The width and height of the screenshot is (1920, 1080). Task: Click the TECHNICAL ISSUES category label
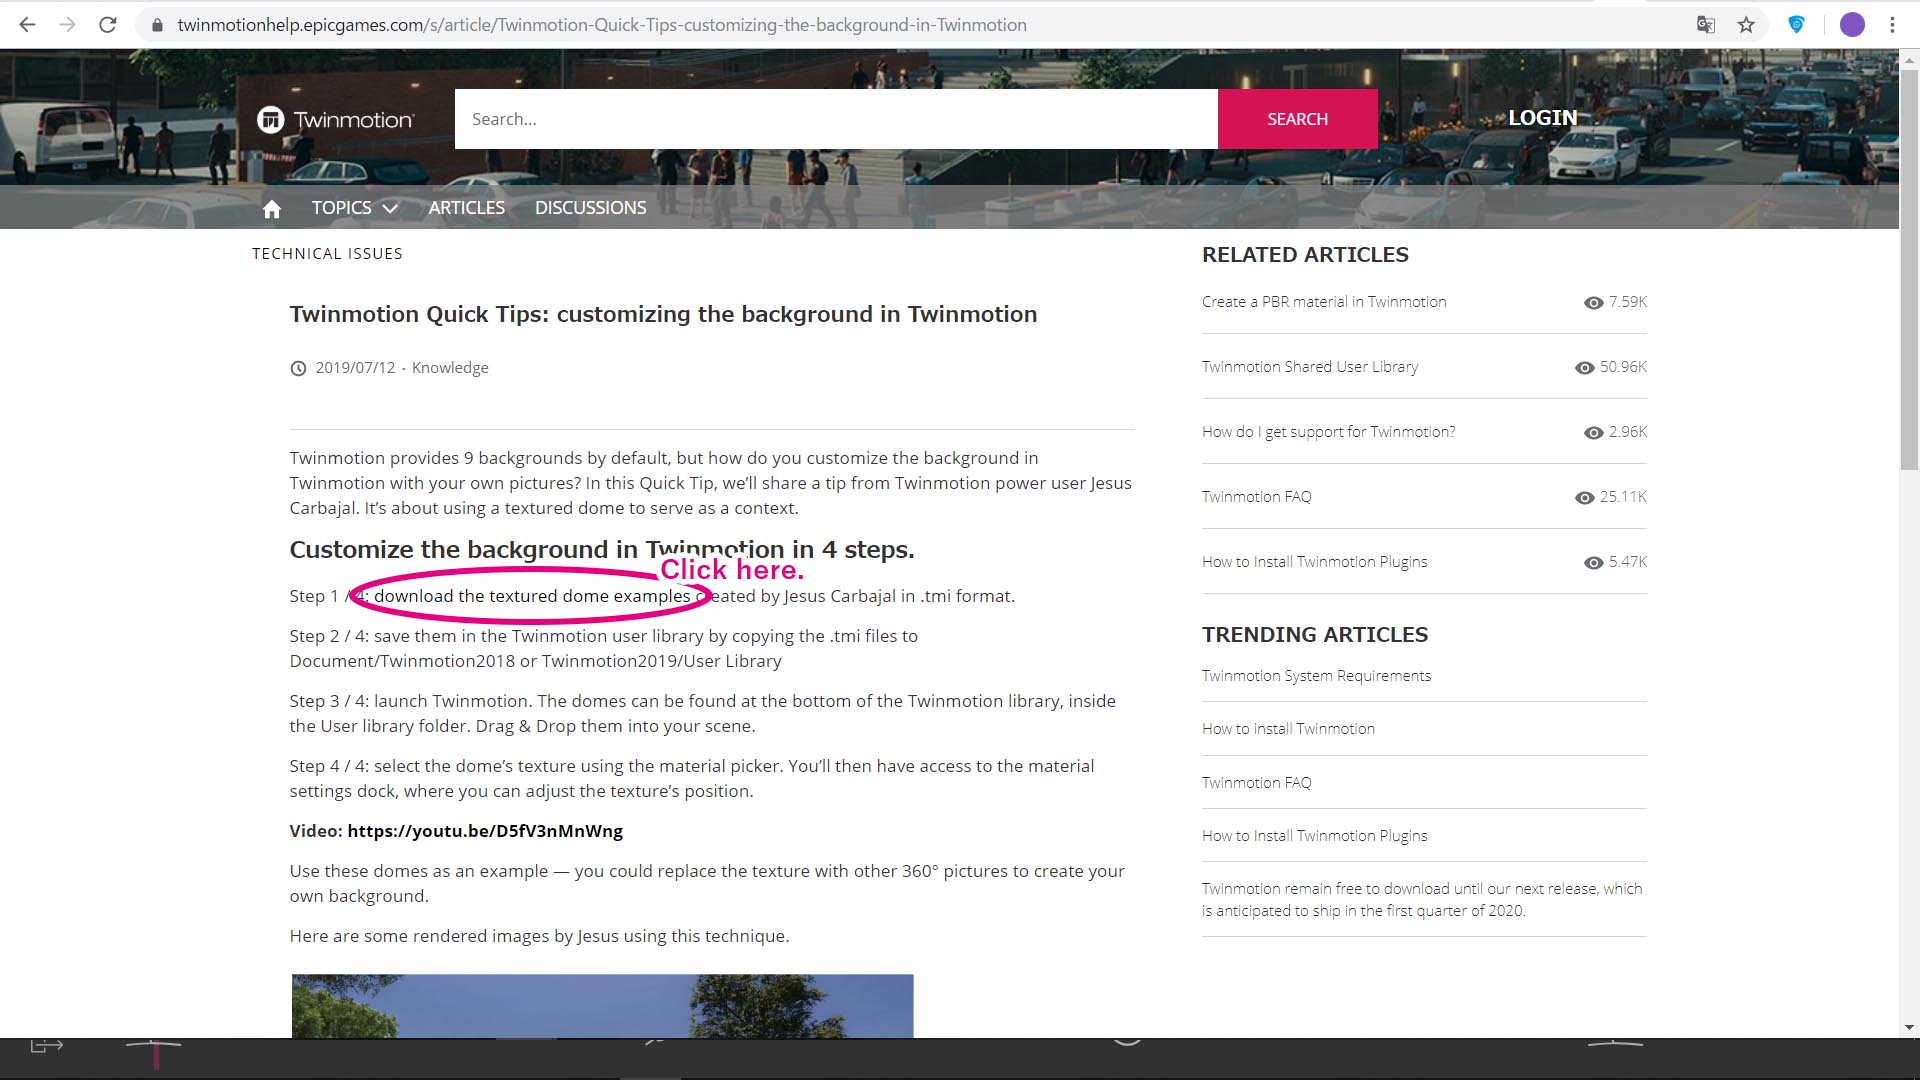point(327,254)
